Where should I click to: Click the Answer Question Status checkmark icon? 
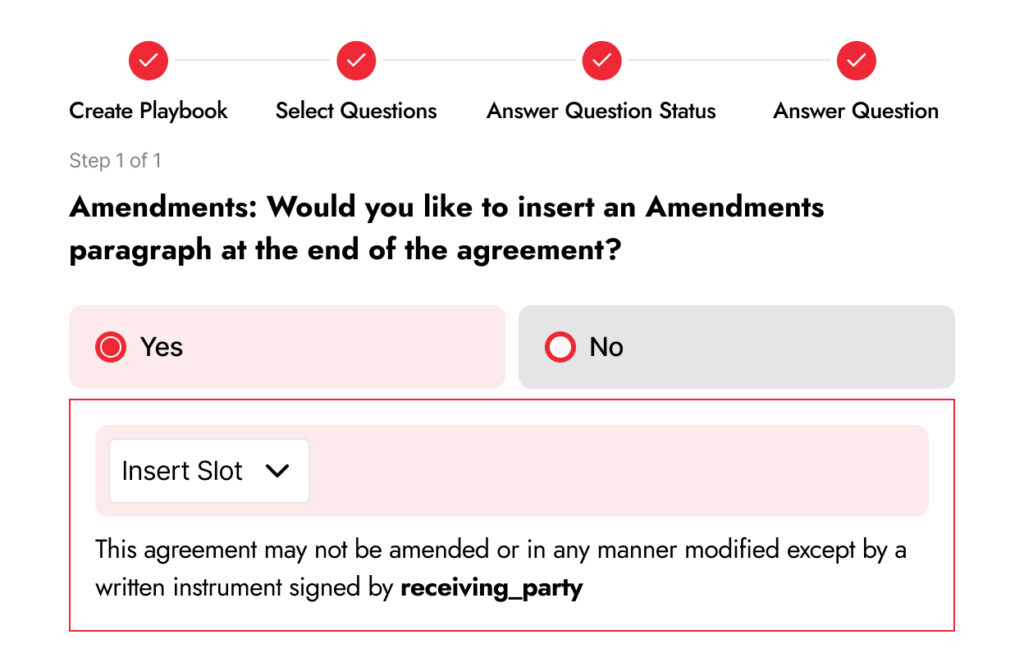tap(601, 61)
